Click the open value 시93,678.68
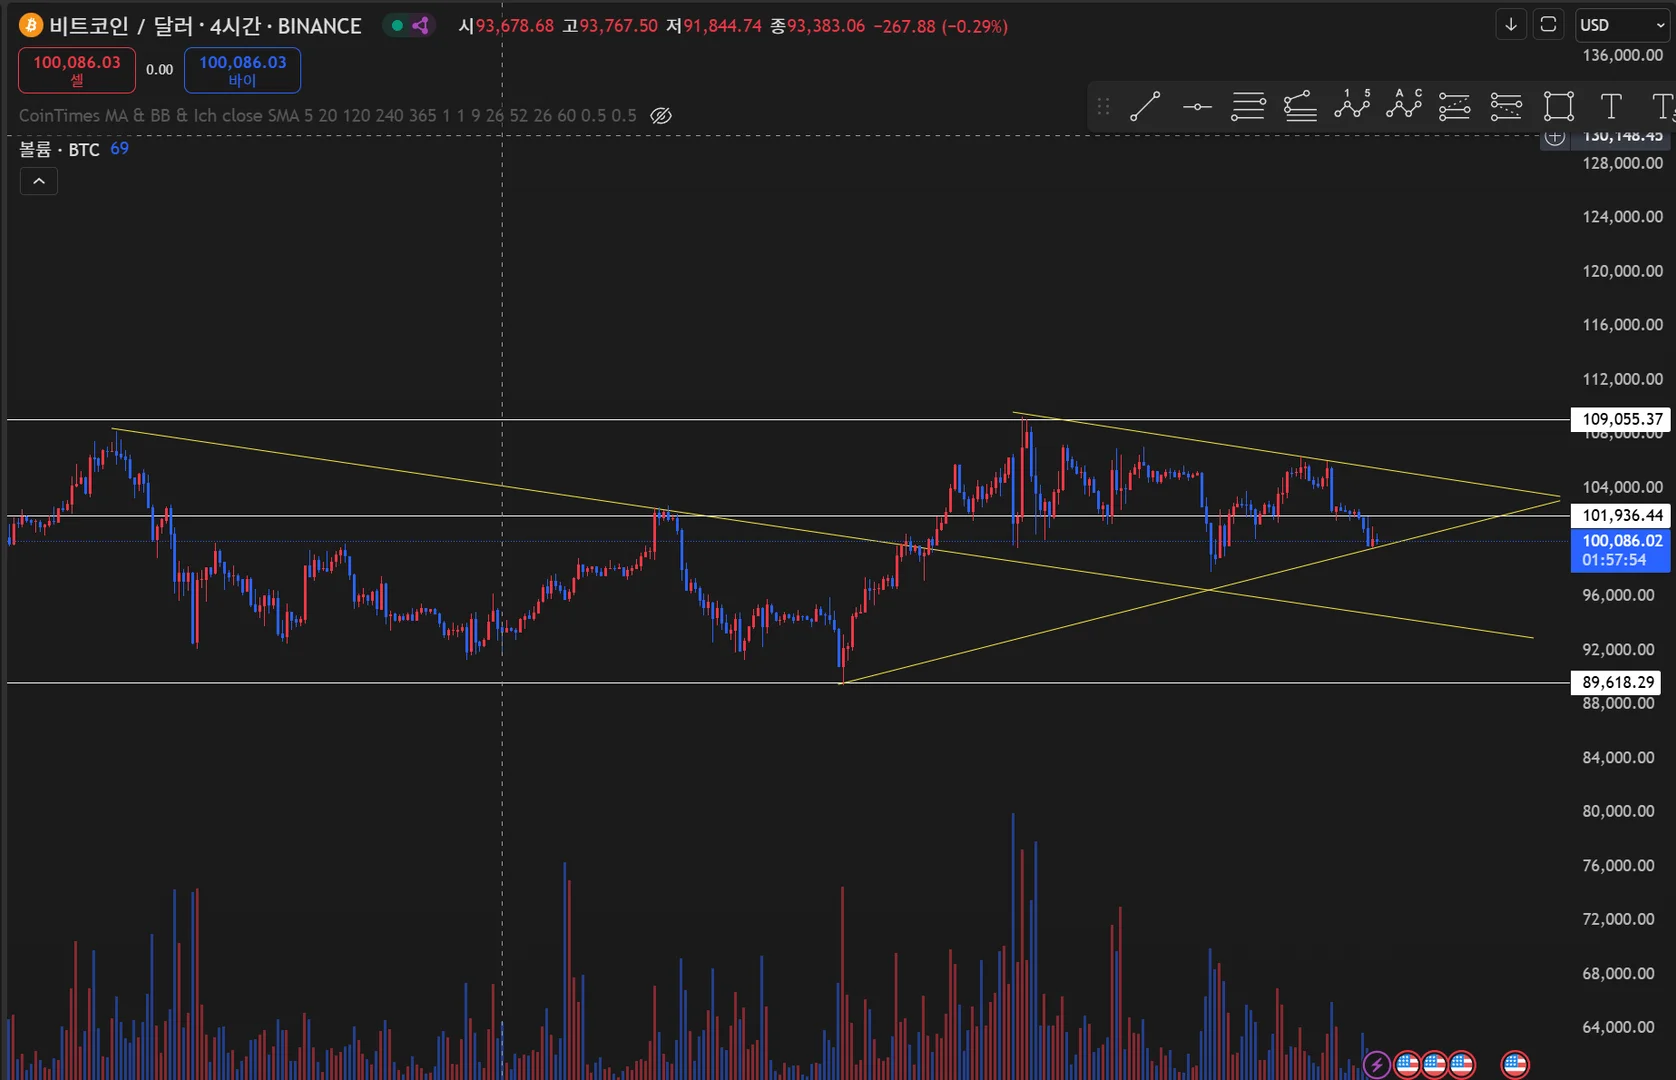The image size is (1676, 1080). [x=506, y=26]
